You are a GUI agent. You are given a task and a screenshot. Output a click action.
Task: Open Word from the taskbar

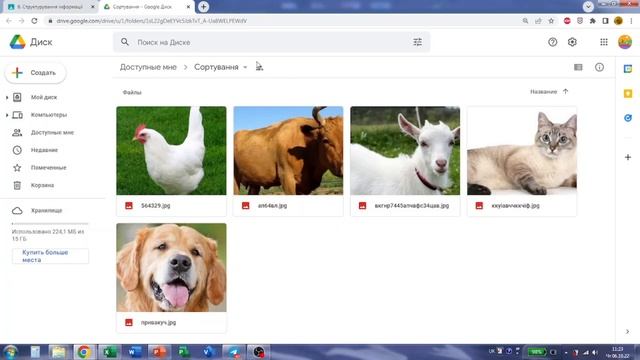click(134, 352)
